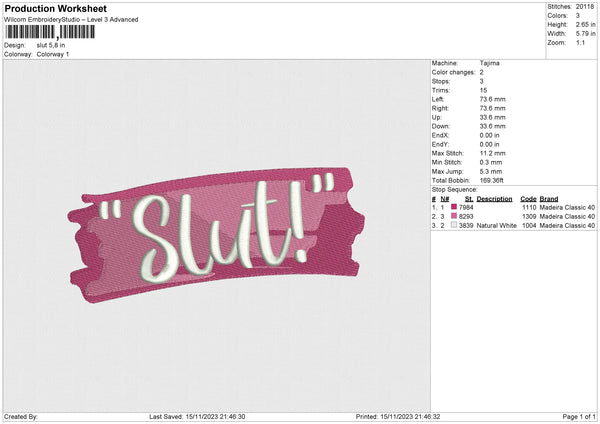Click the light pink thread swatch for stop 2
Screen dimensions: 600x424
pyautogui.click(x=454, y=216)
